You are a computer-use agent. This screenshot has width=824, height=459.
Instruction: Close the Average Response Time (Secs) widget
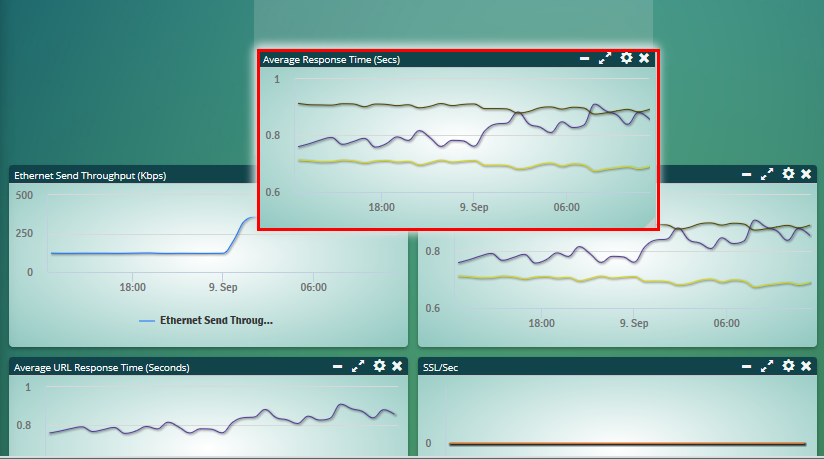pyautogui.click(x=644, y=58)
